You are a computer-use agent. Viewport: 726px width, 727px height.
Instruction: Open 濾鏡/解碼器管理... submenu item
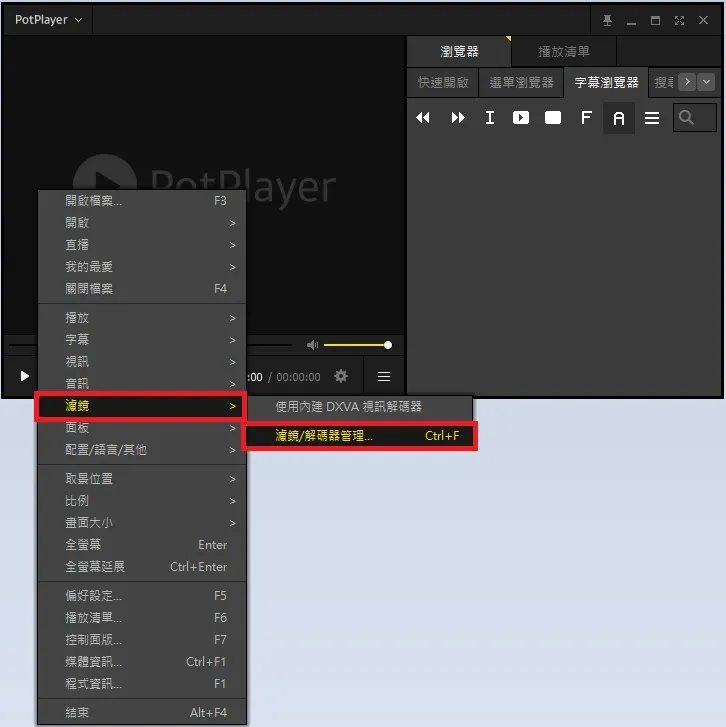tap(360, 436)
